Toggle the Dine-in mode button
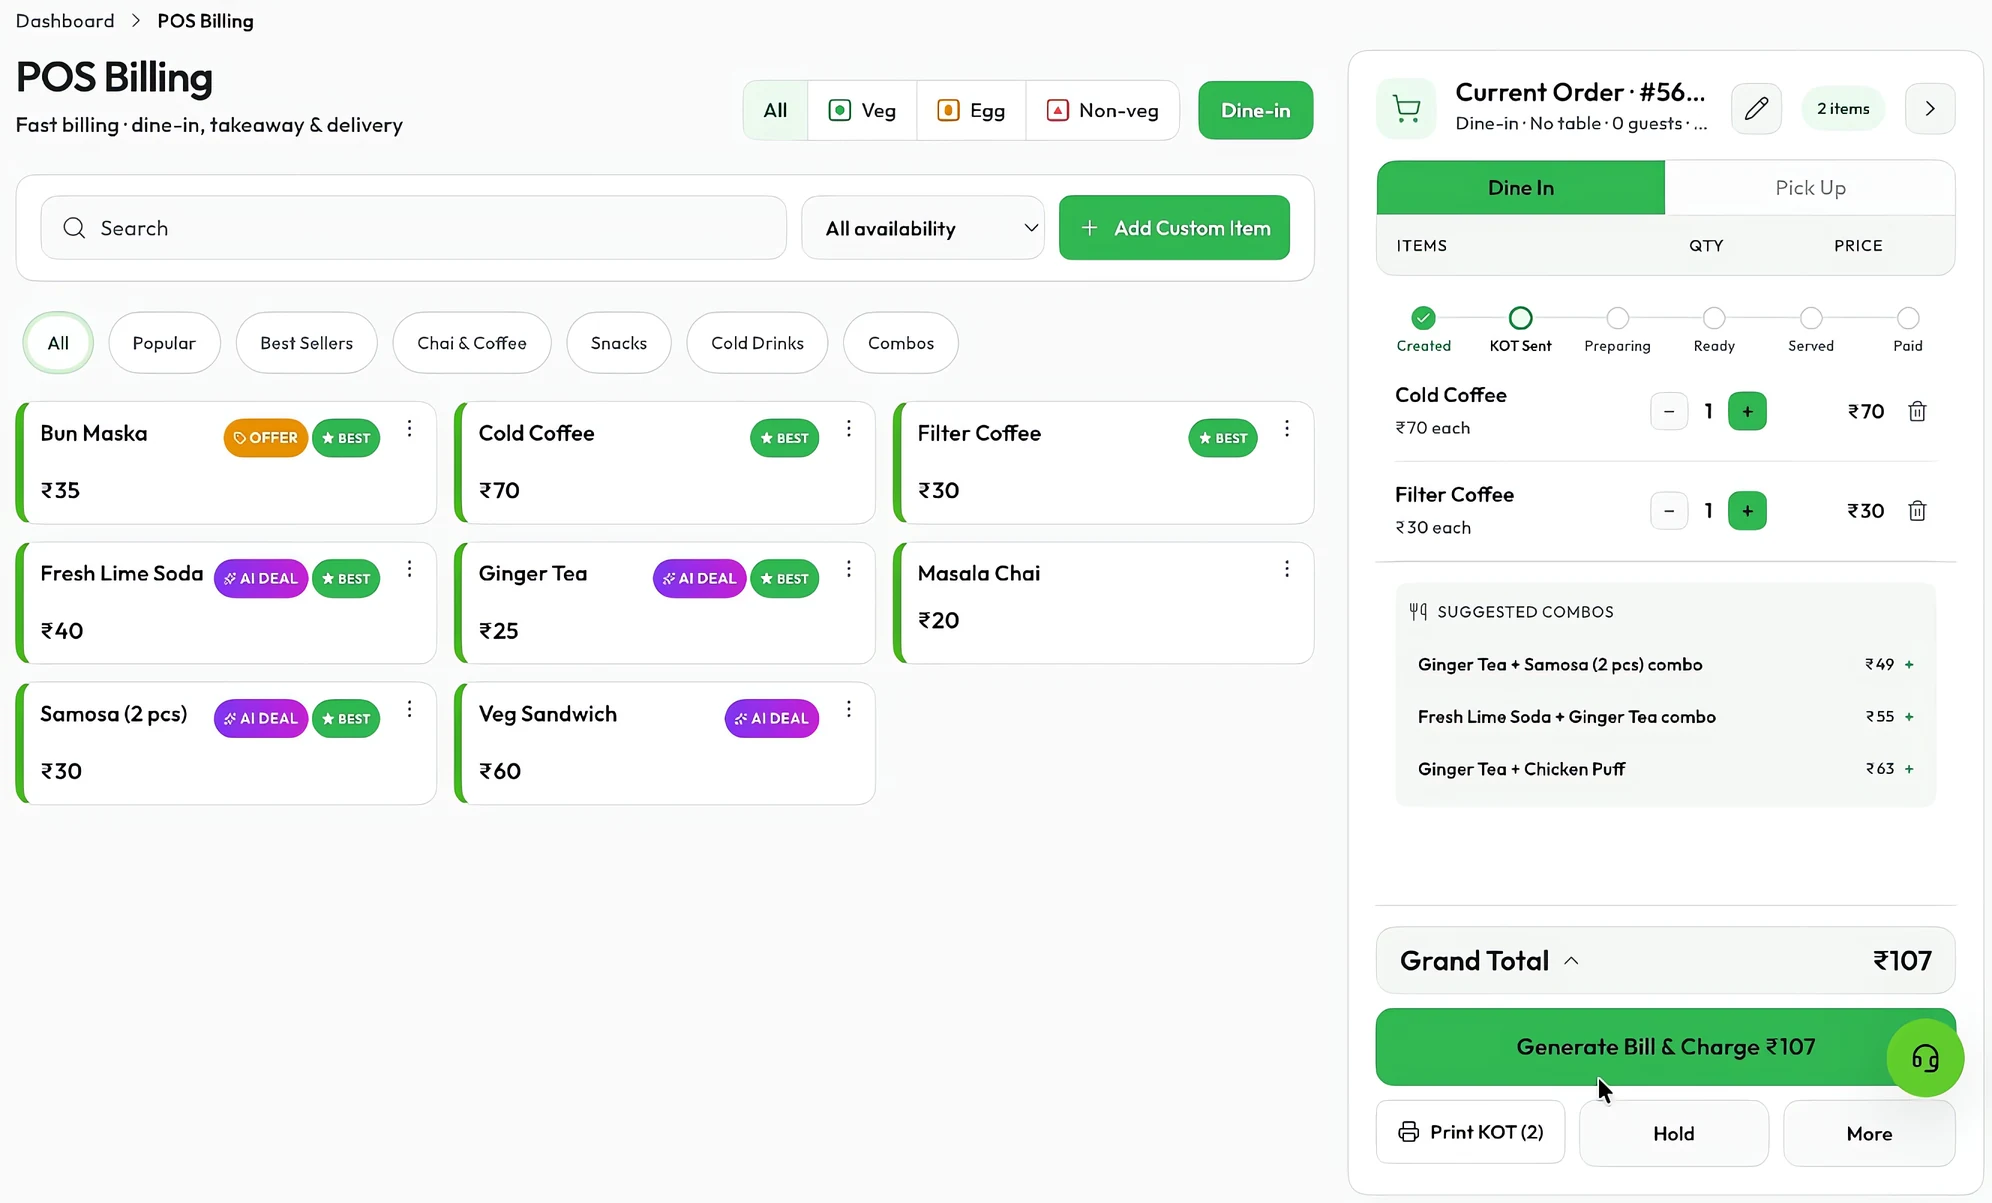1992x1203 pixels. pos(1255,110)
